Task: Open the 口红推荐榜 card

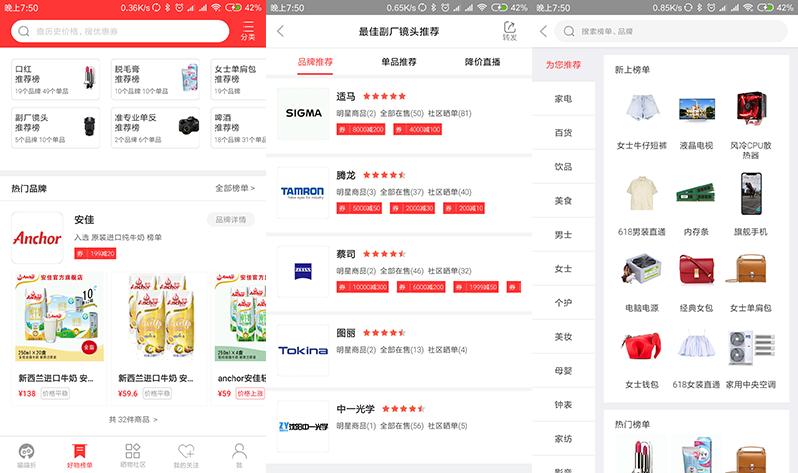Action: (55, 79)
